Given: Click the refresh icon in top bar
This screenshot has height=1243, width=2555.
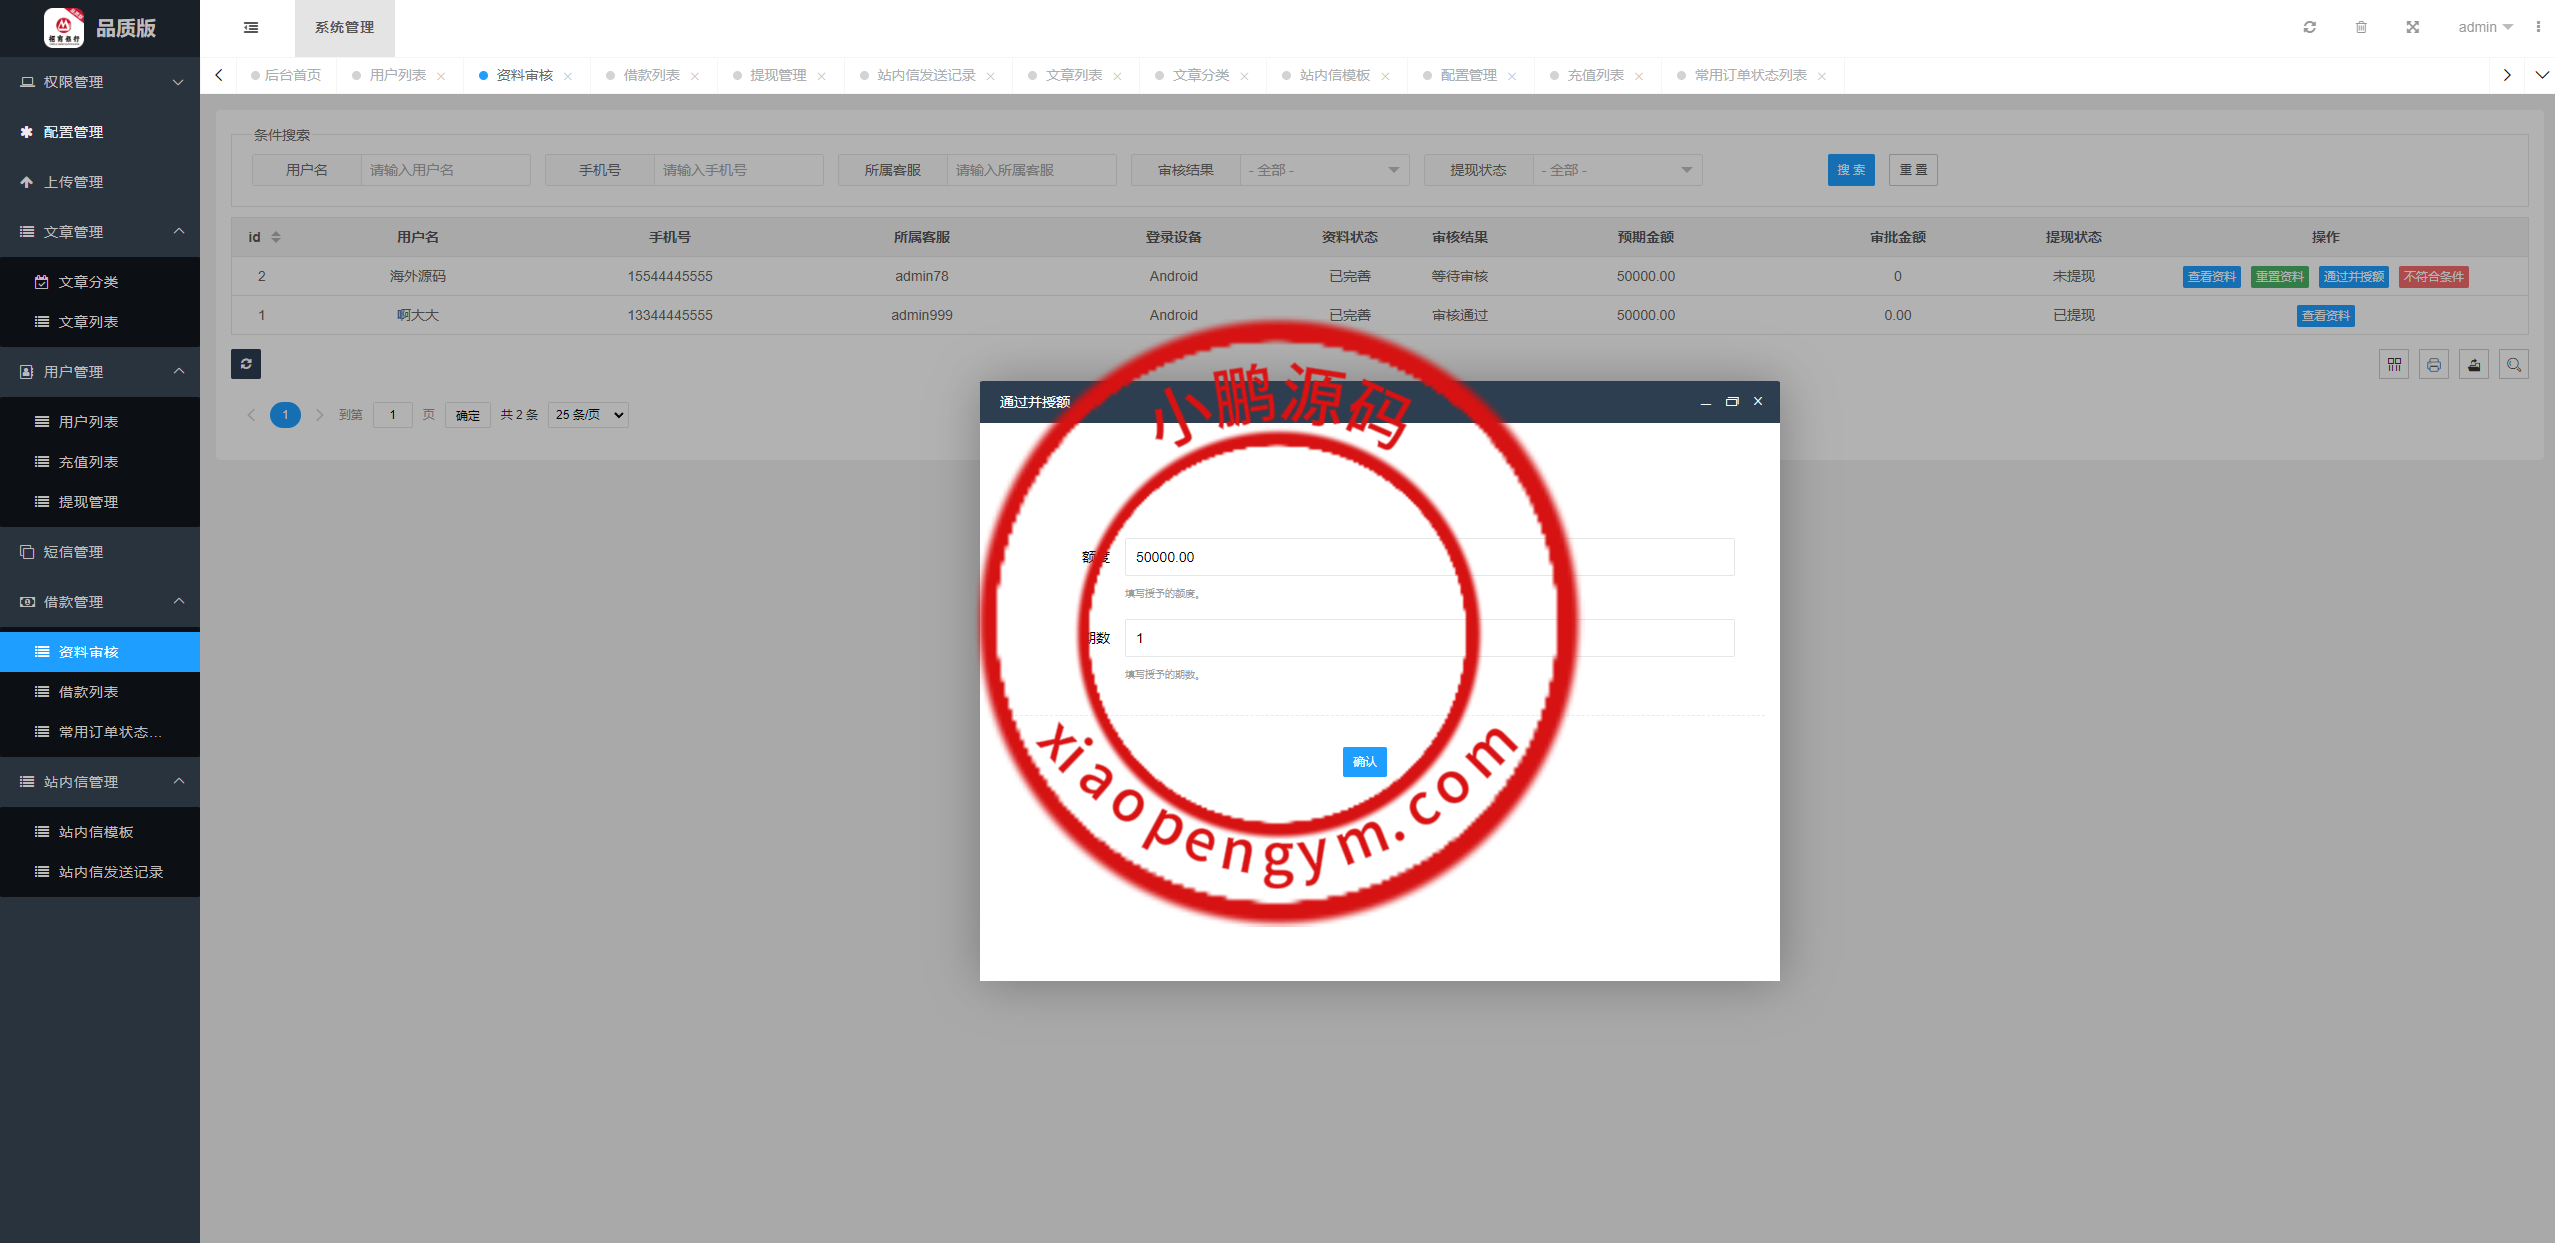Looking at the screenshot, I should [x=2309, y=27].
